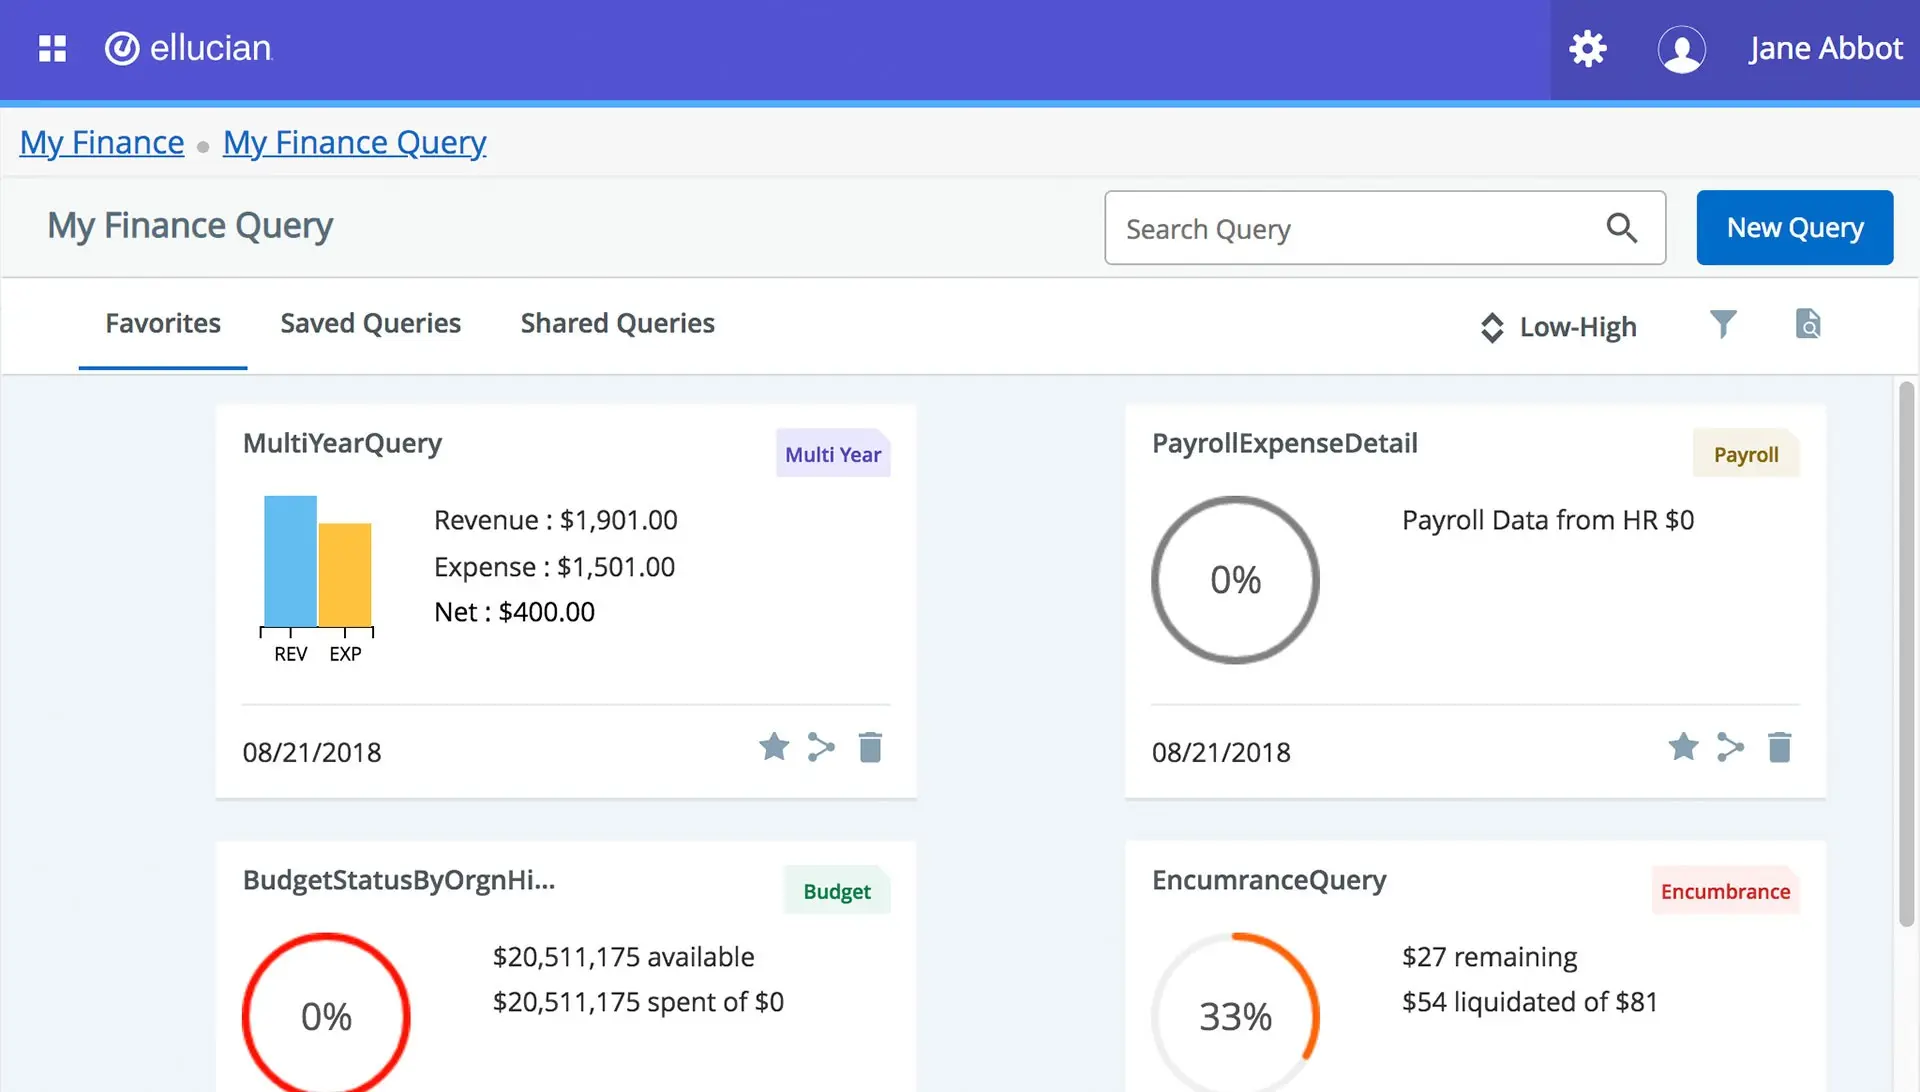Open the filter funnel icon
Screen dimensions: 1920x1092
pos(1722,324)
